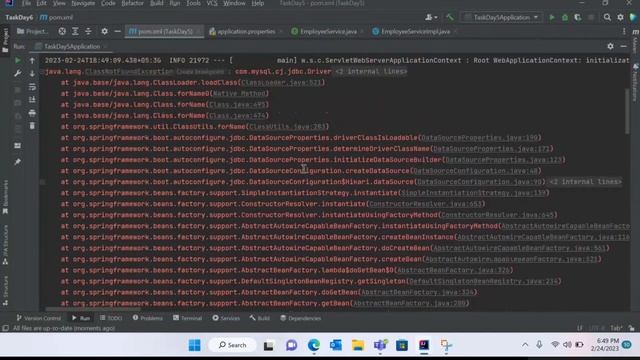The image size is (640, 360).
Task: Follow ConstructorResolver.java:653 link
Action: [x=426, y=204]
